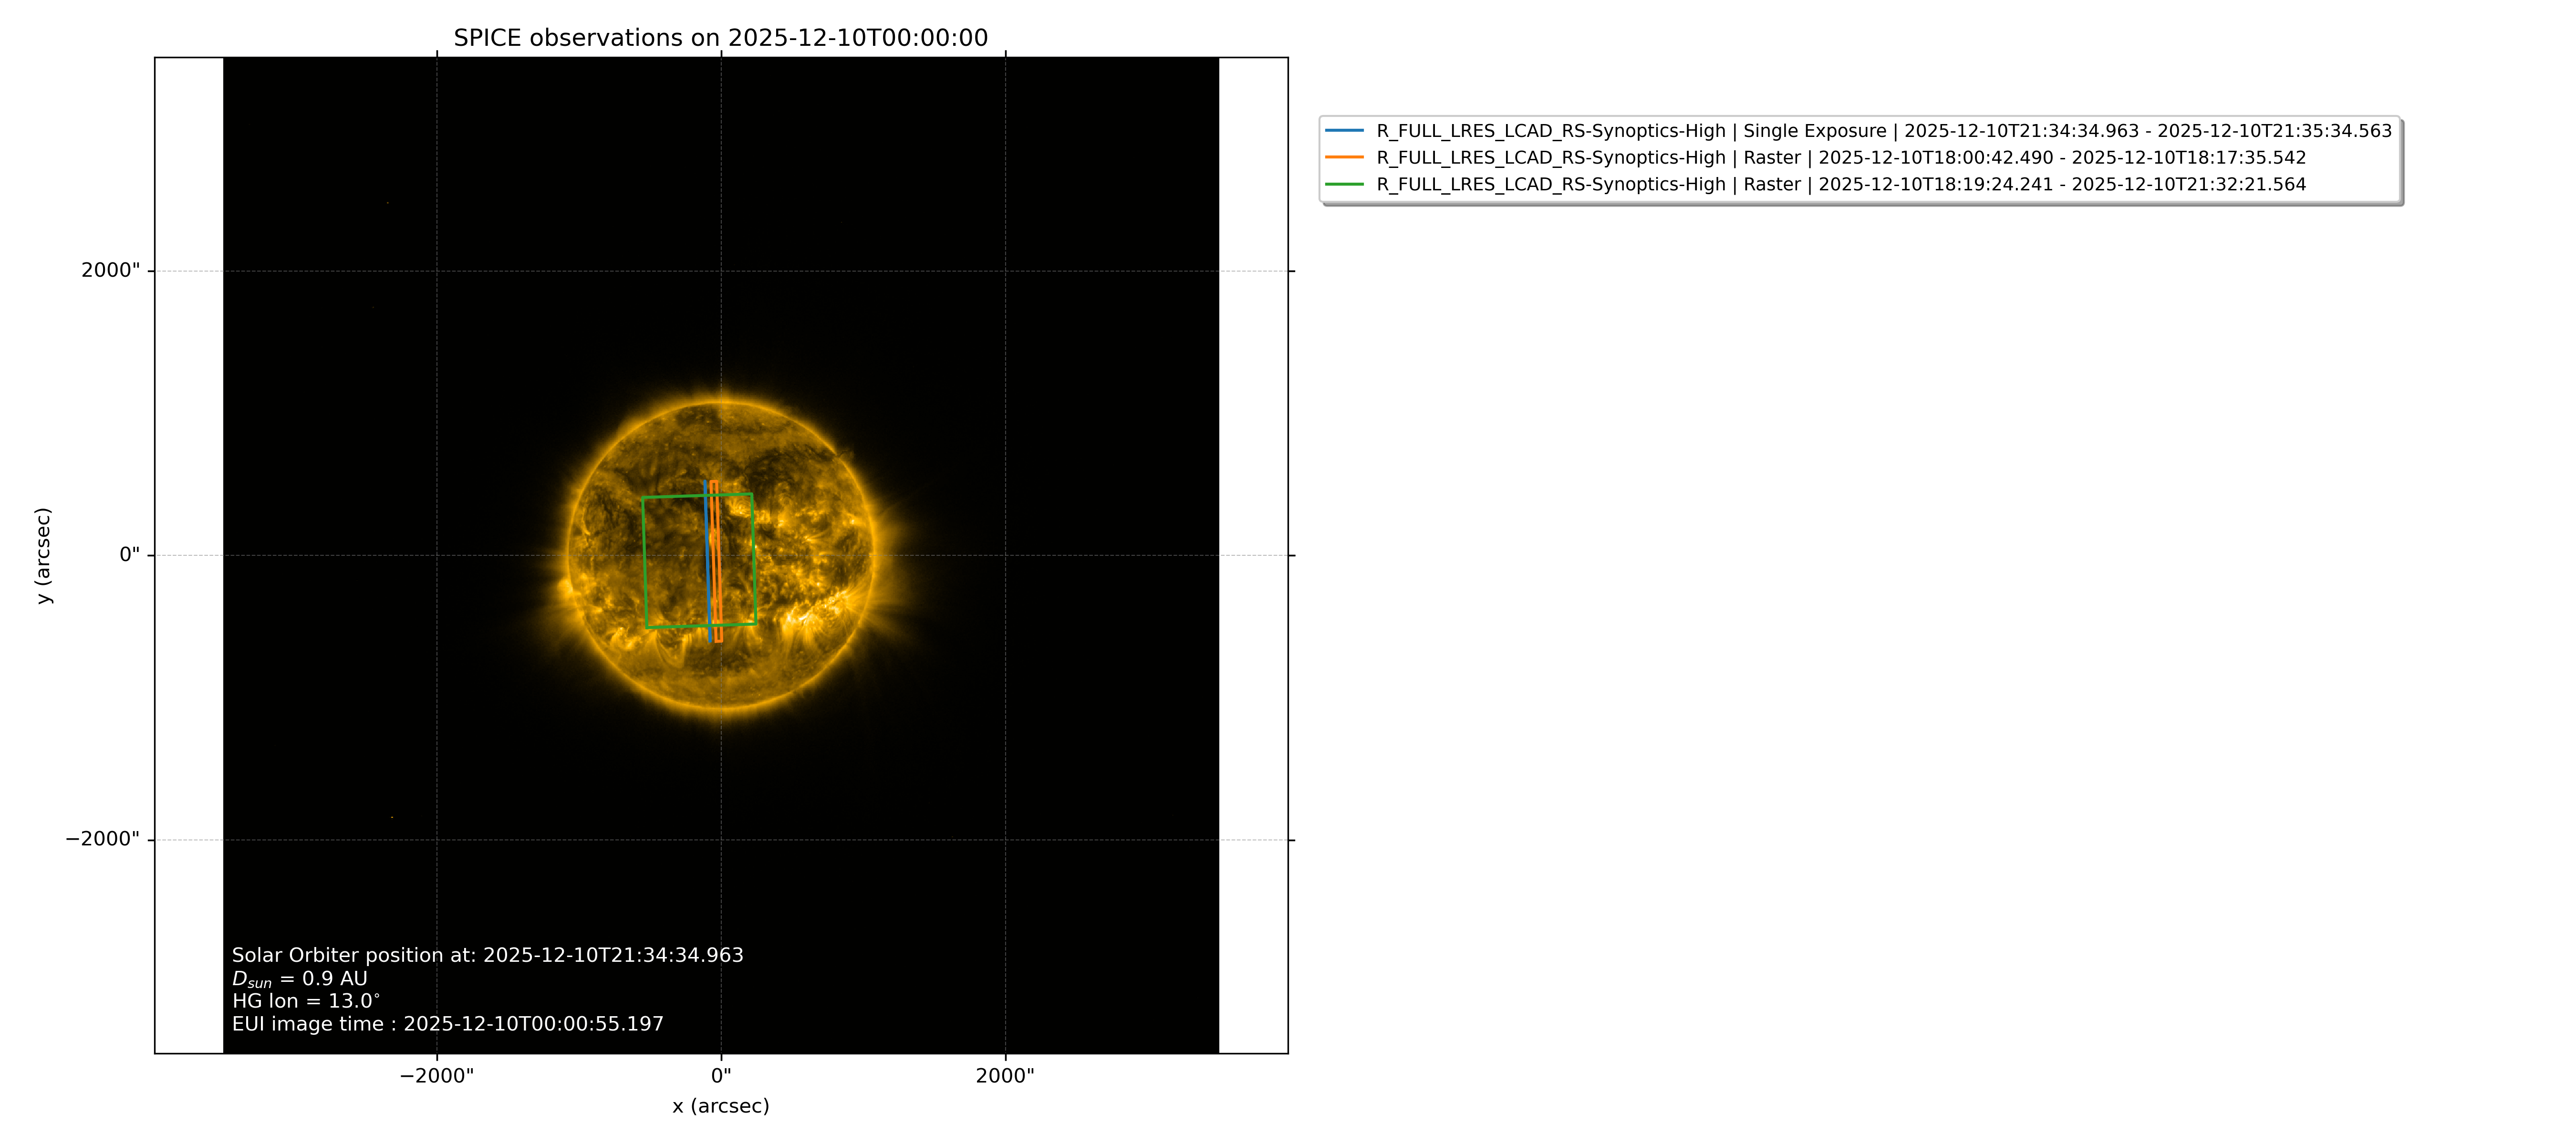
Task: Click the x (arcsec) axis label
Action: 720,1106
